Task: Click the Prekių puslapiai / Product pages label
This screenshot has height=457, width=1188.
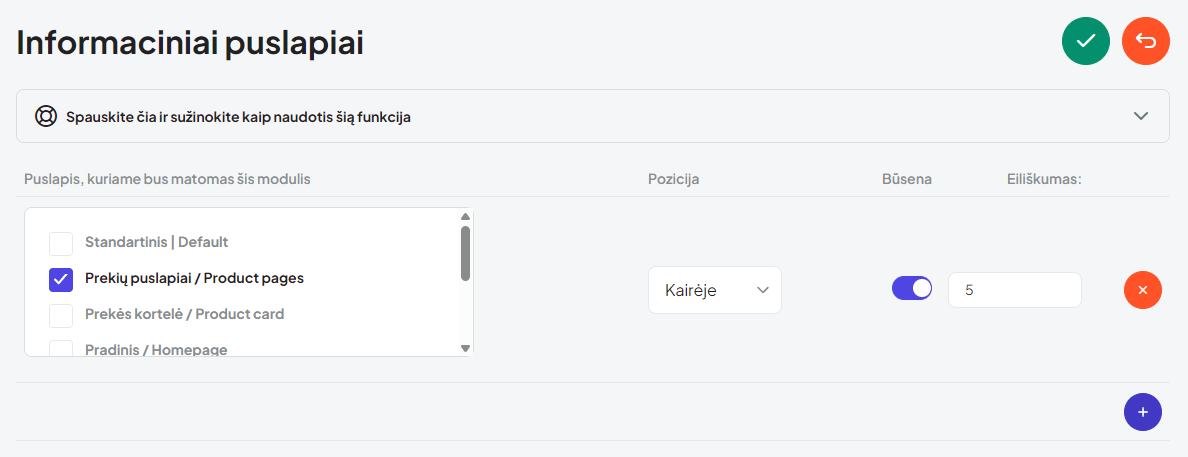Action: [x=194, y=278]
